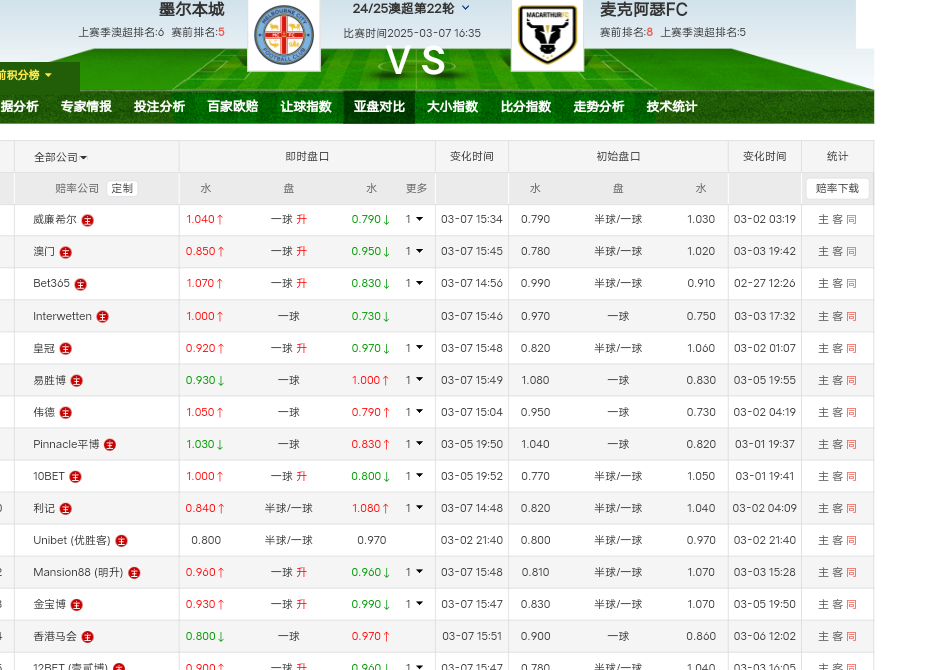This screenshot has width=939, height=670.
Task: Click Interwetten company name
Action: click(62, 316)
